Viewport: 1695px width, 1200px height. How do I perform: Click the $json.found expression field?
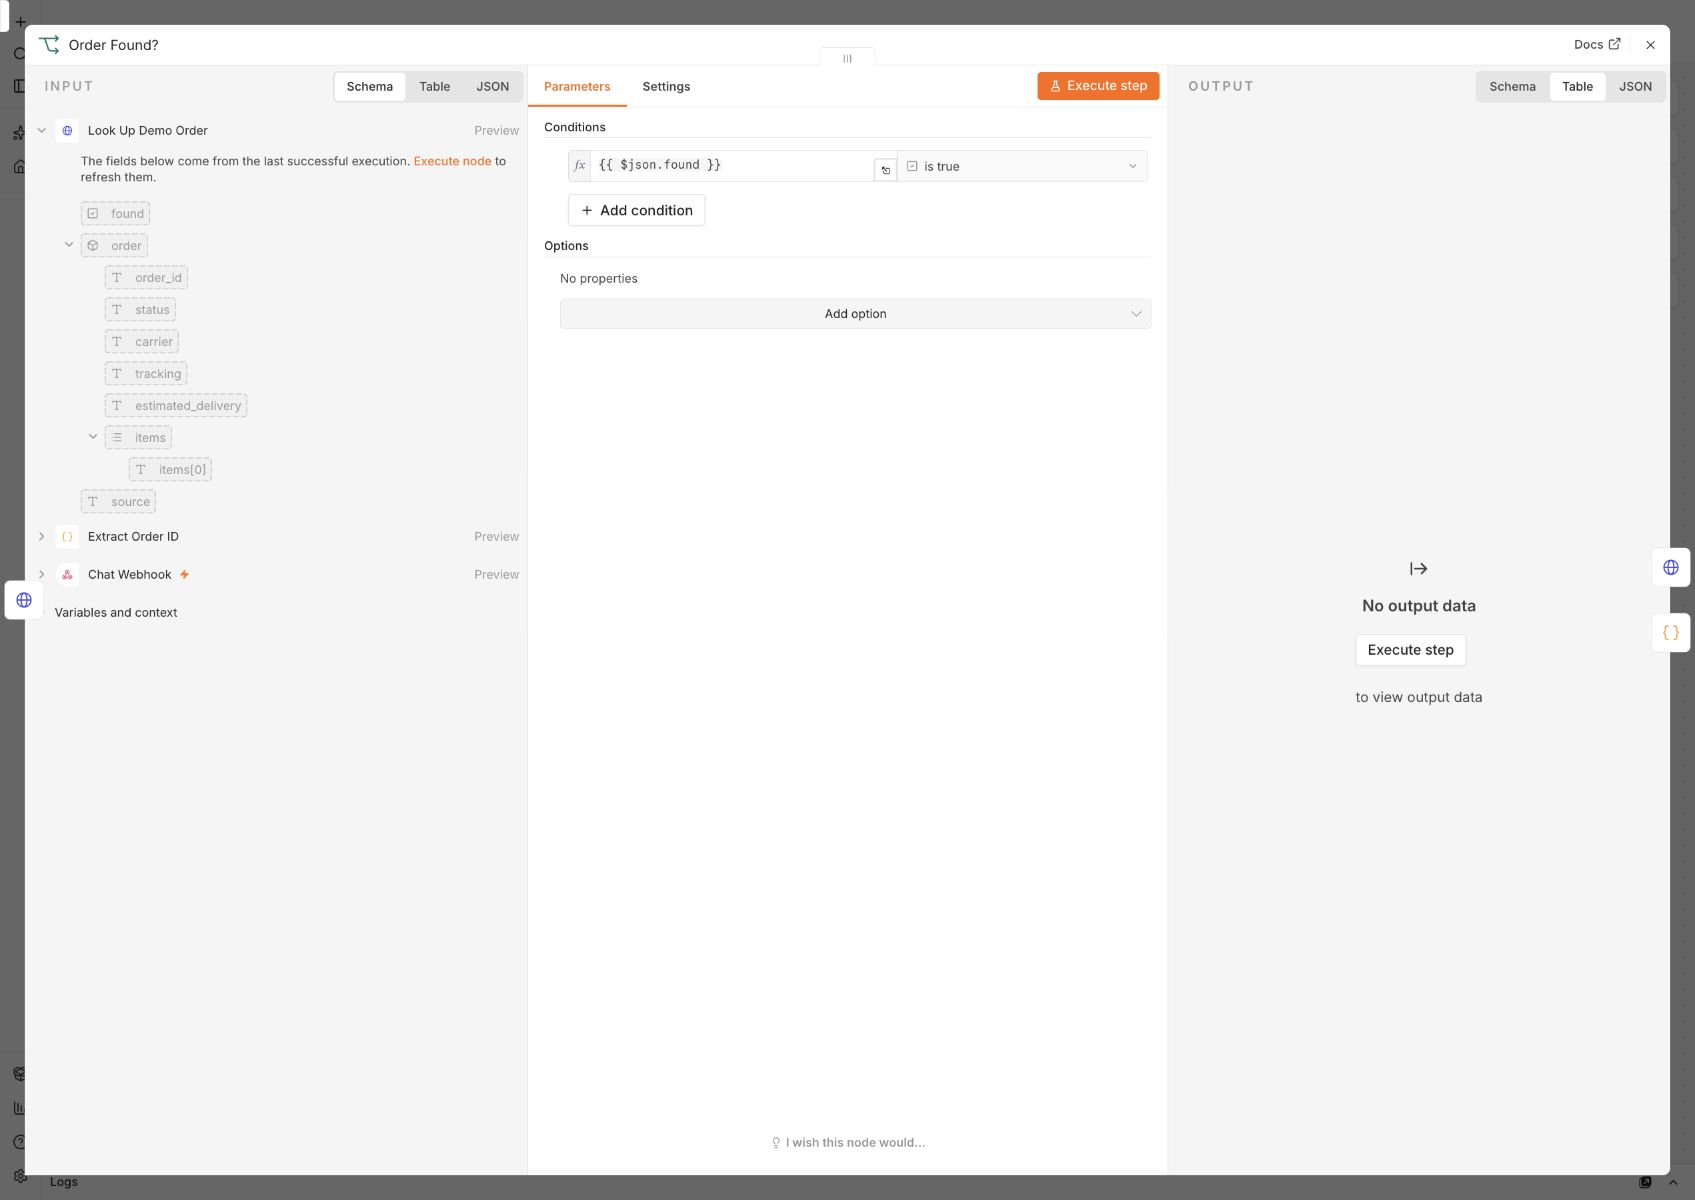pos(732,166)
